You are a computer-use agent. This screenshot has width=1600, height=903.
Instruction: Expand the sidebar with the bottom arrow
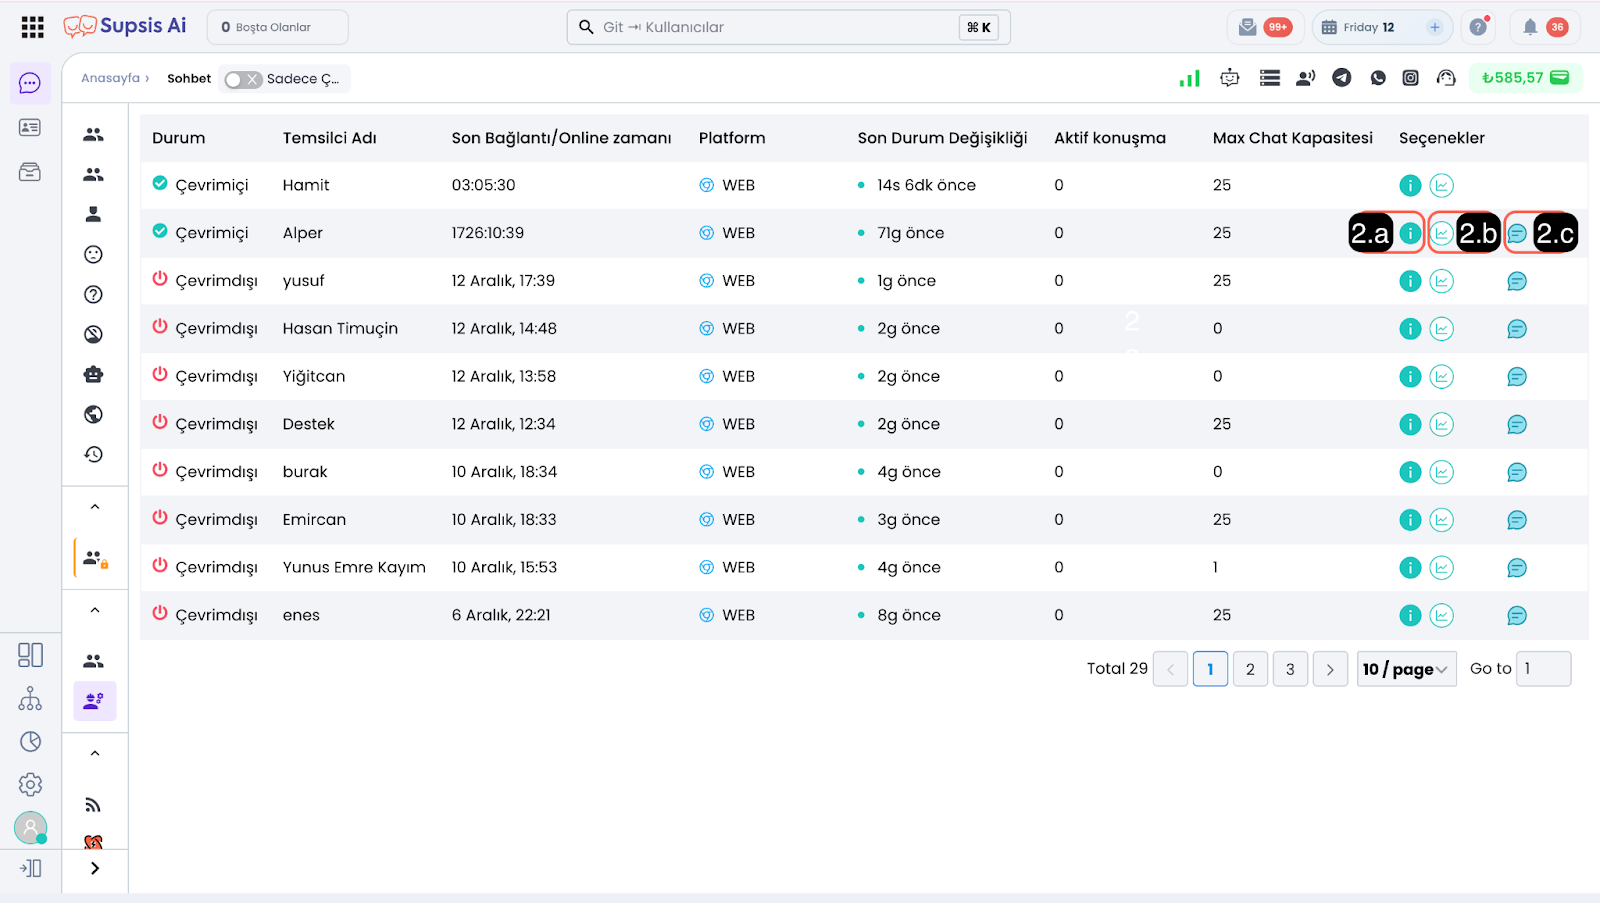[95, 868]
